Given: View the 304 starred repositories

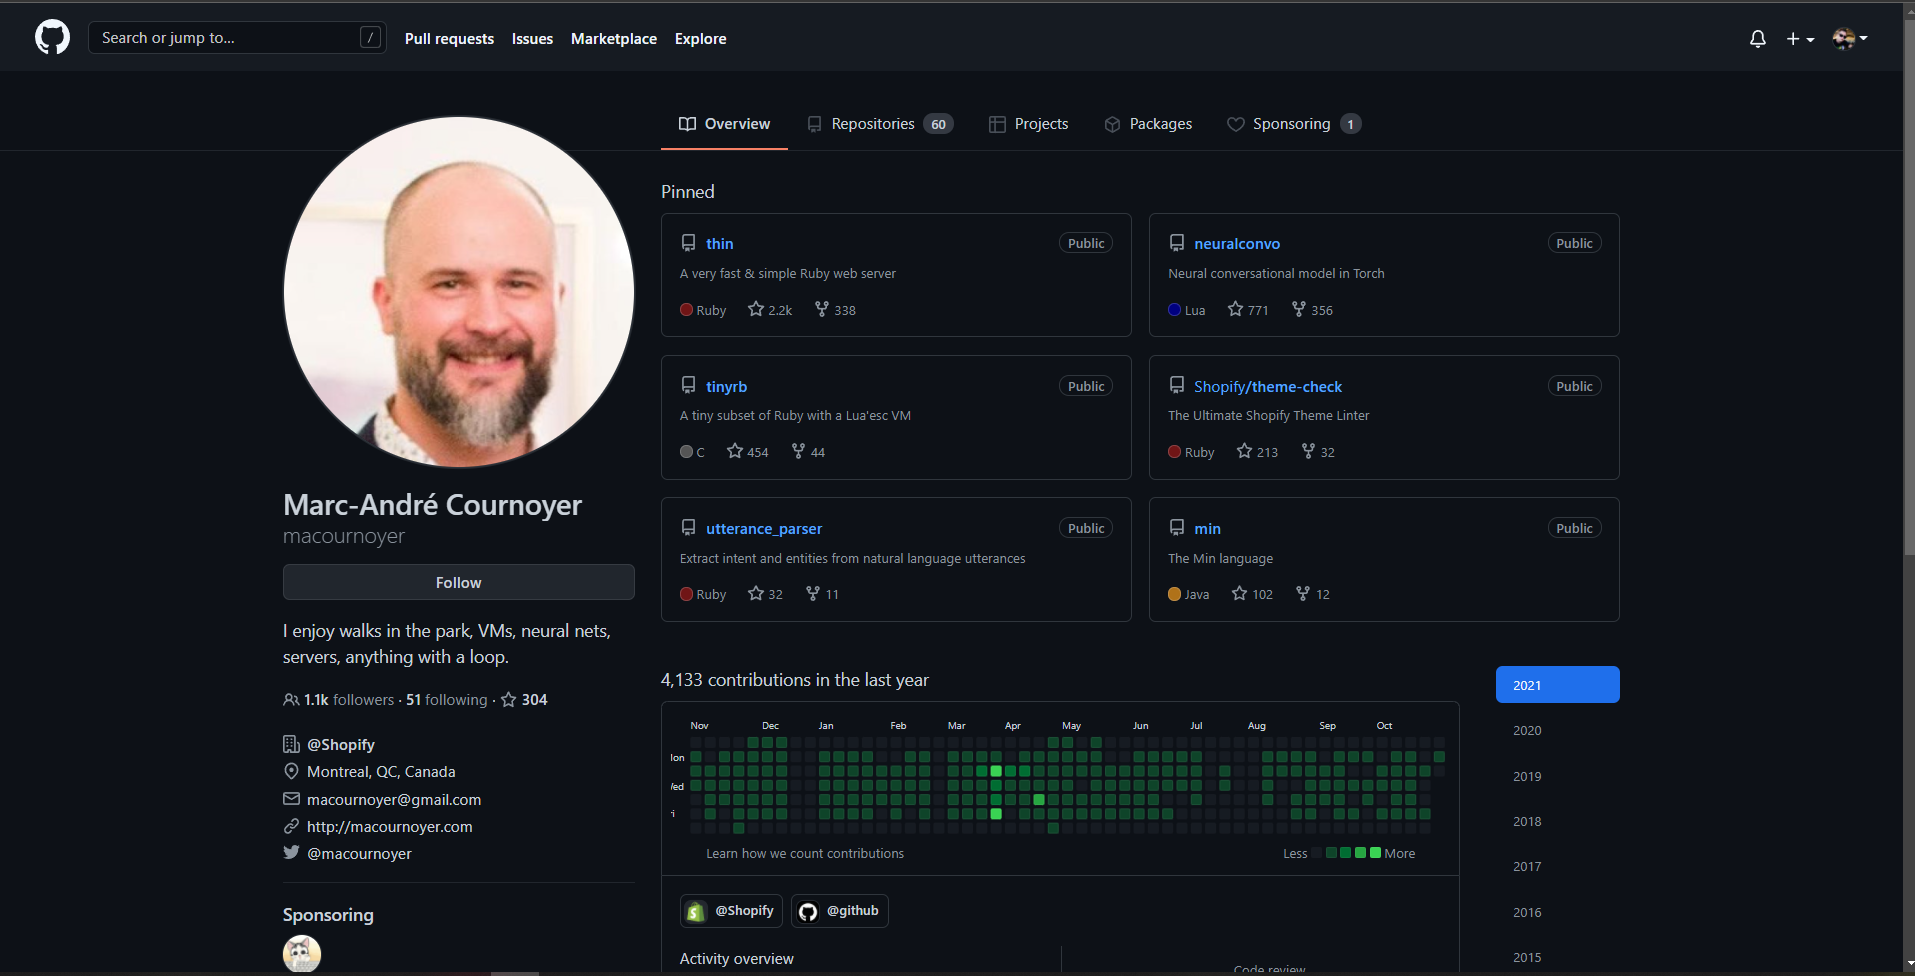Looking at the screenshot, I should pos(524,700).
